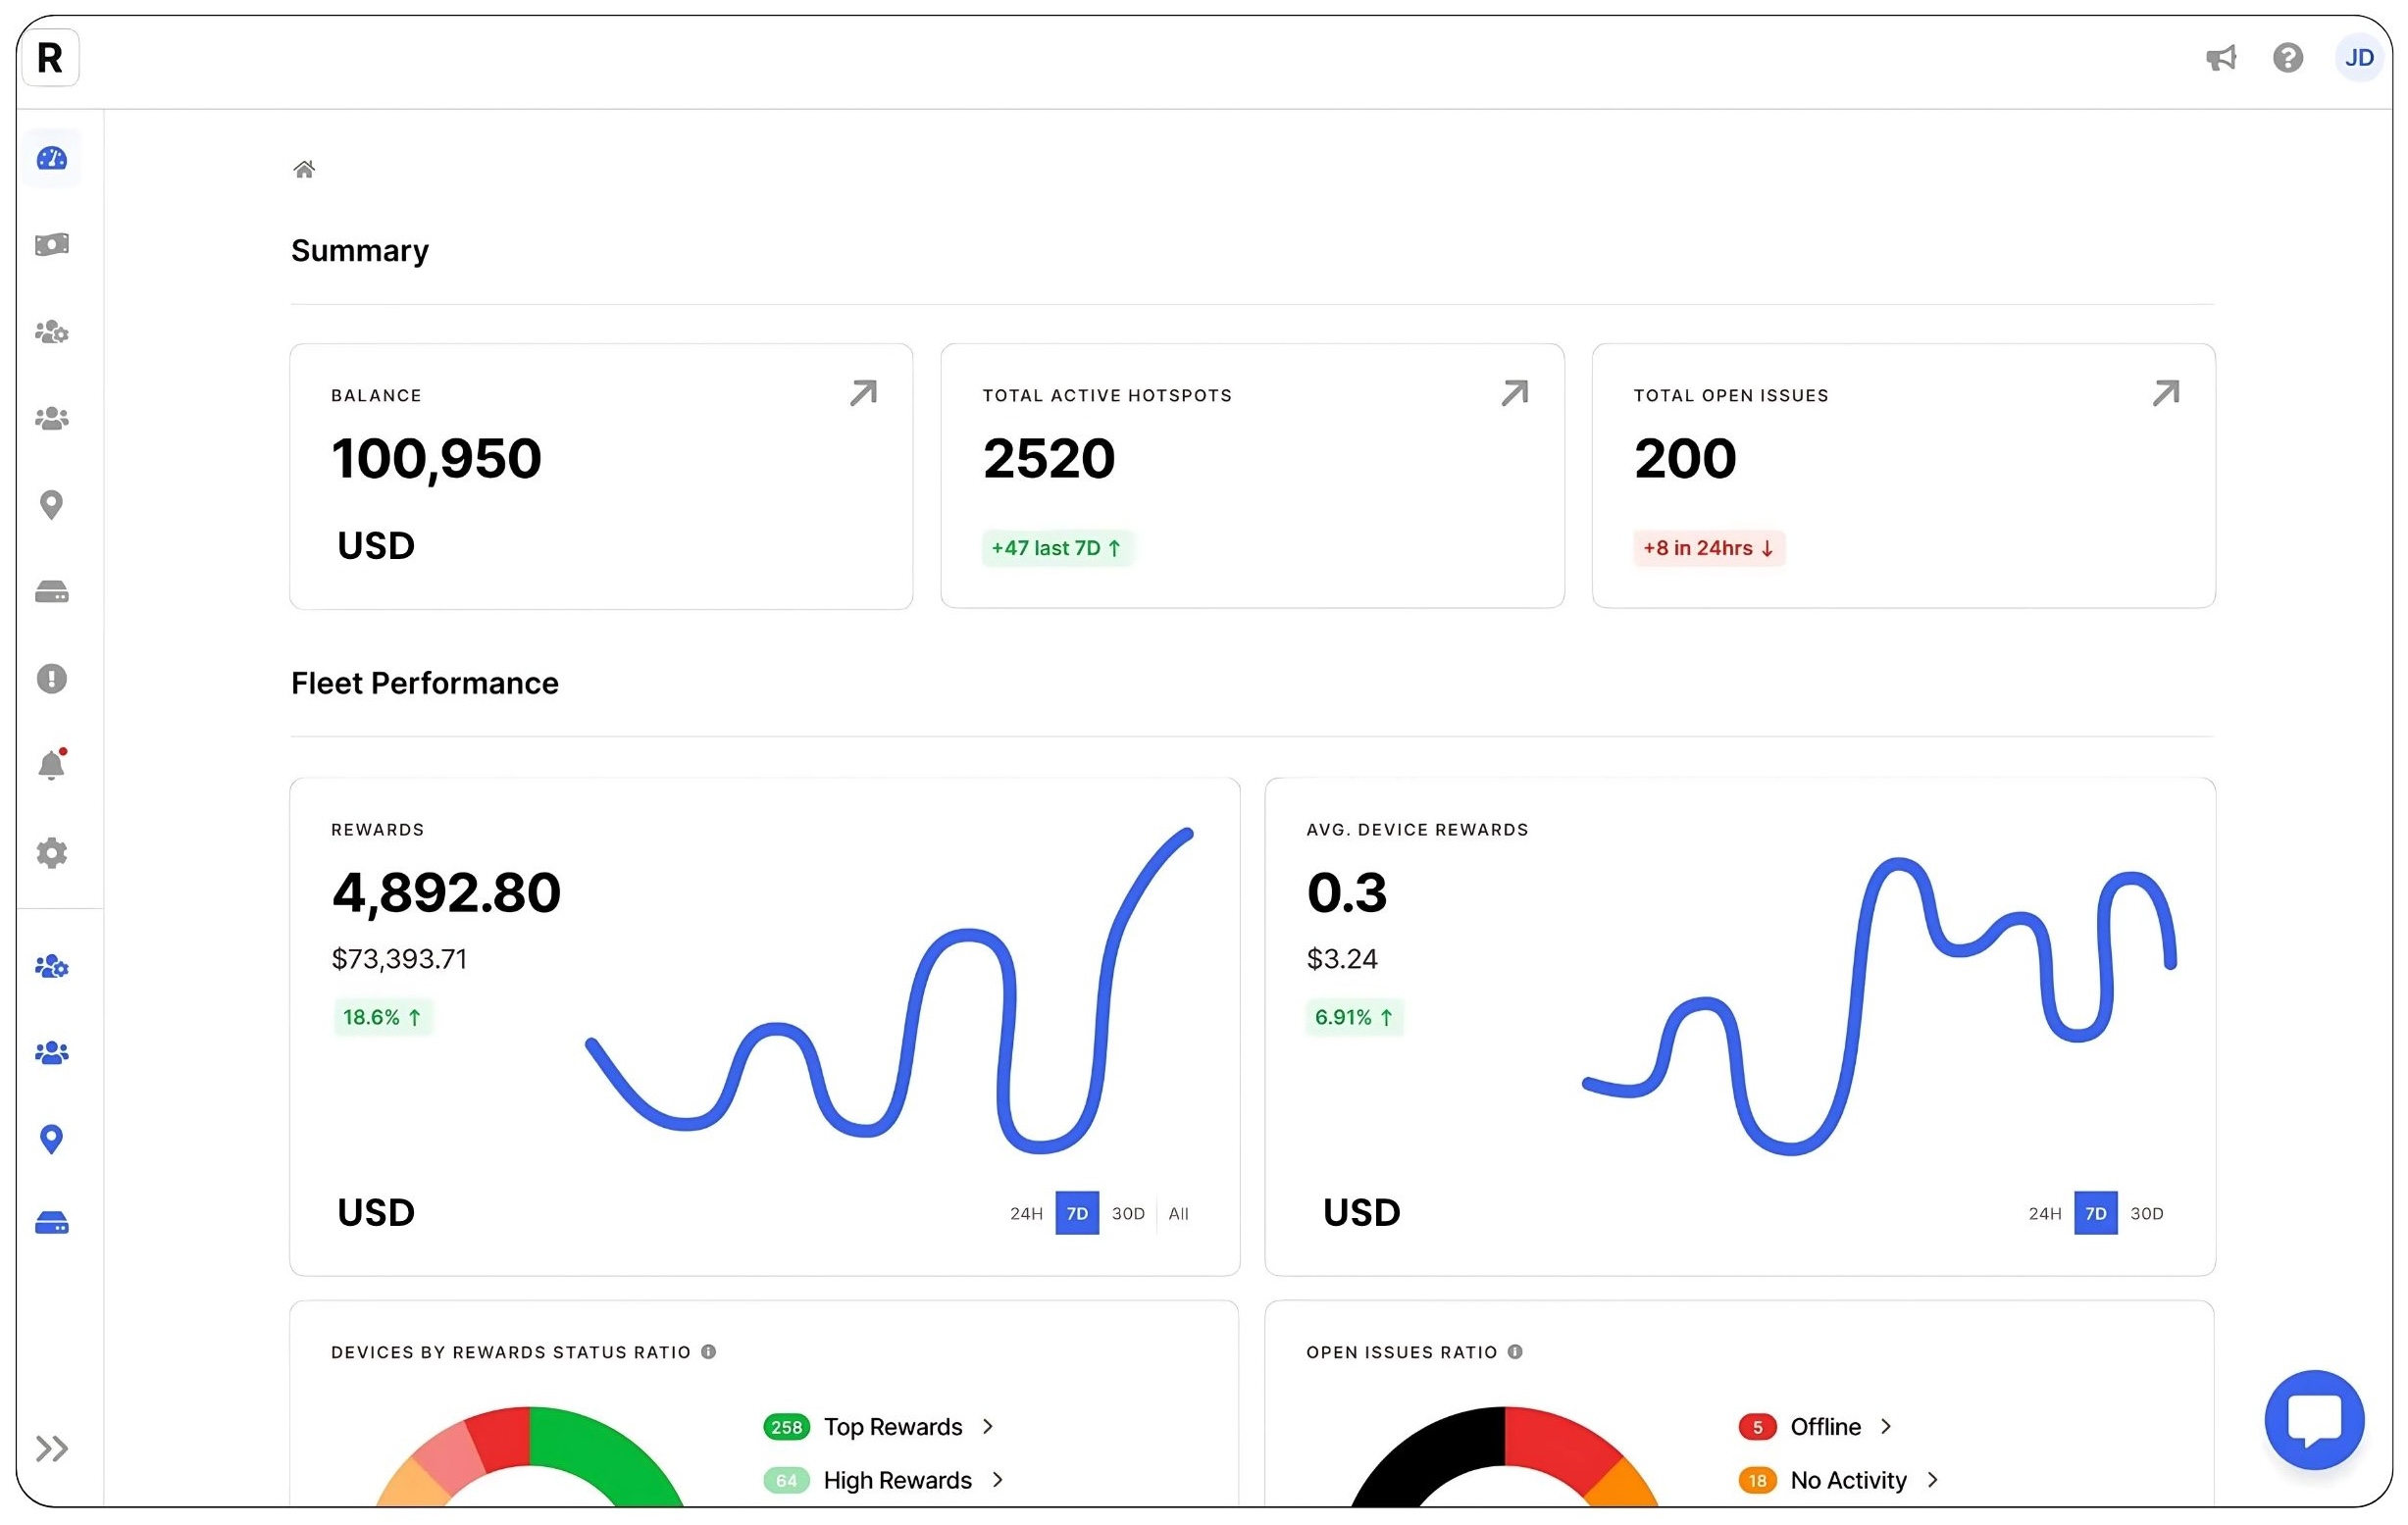Open the gray location pin sidebar icon
Image resolution: width=2408 pixels, height=1525 pixels.
click(51, 505)
